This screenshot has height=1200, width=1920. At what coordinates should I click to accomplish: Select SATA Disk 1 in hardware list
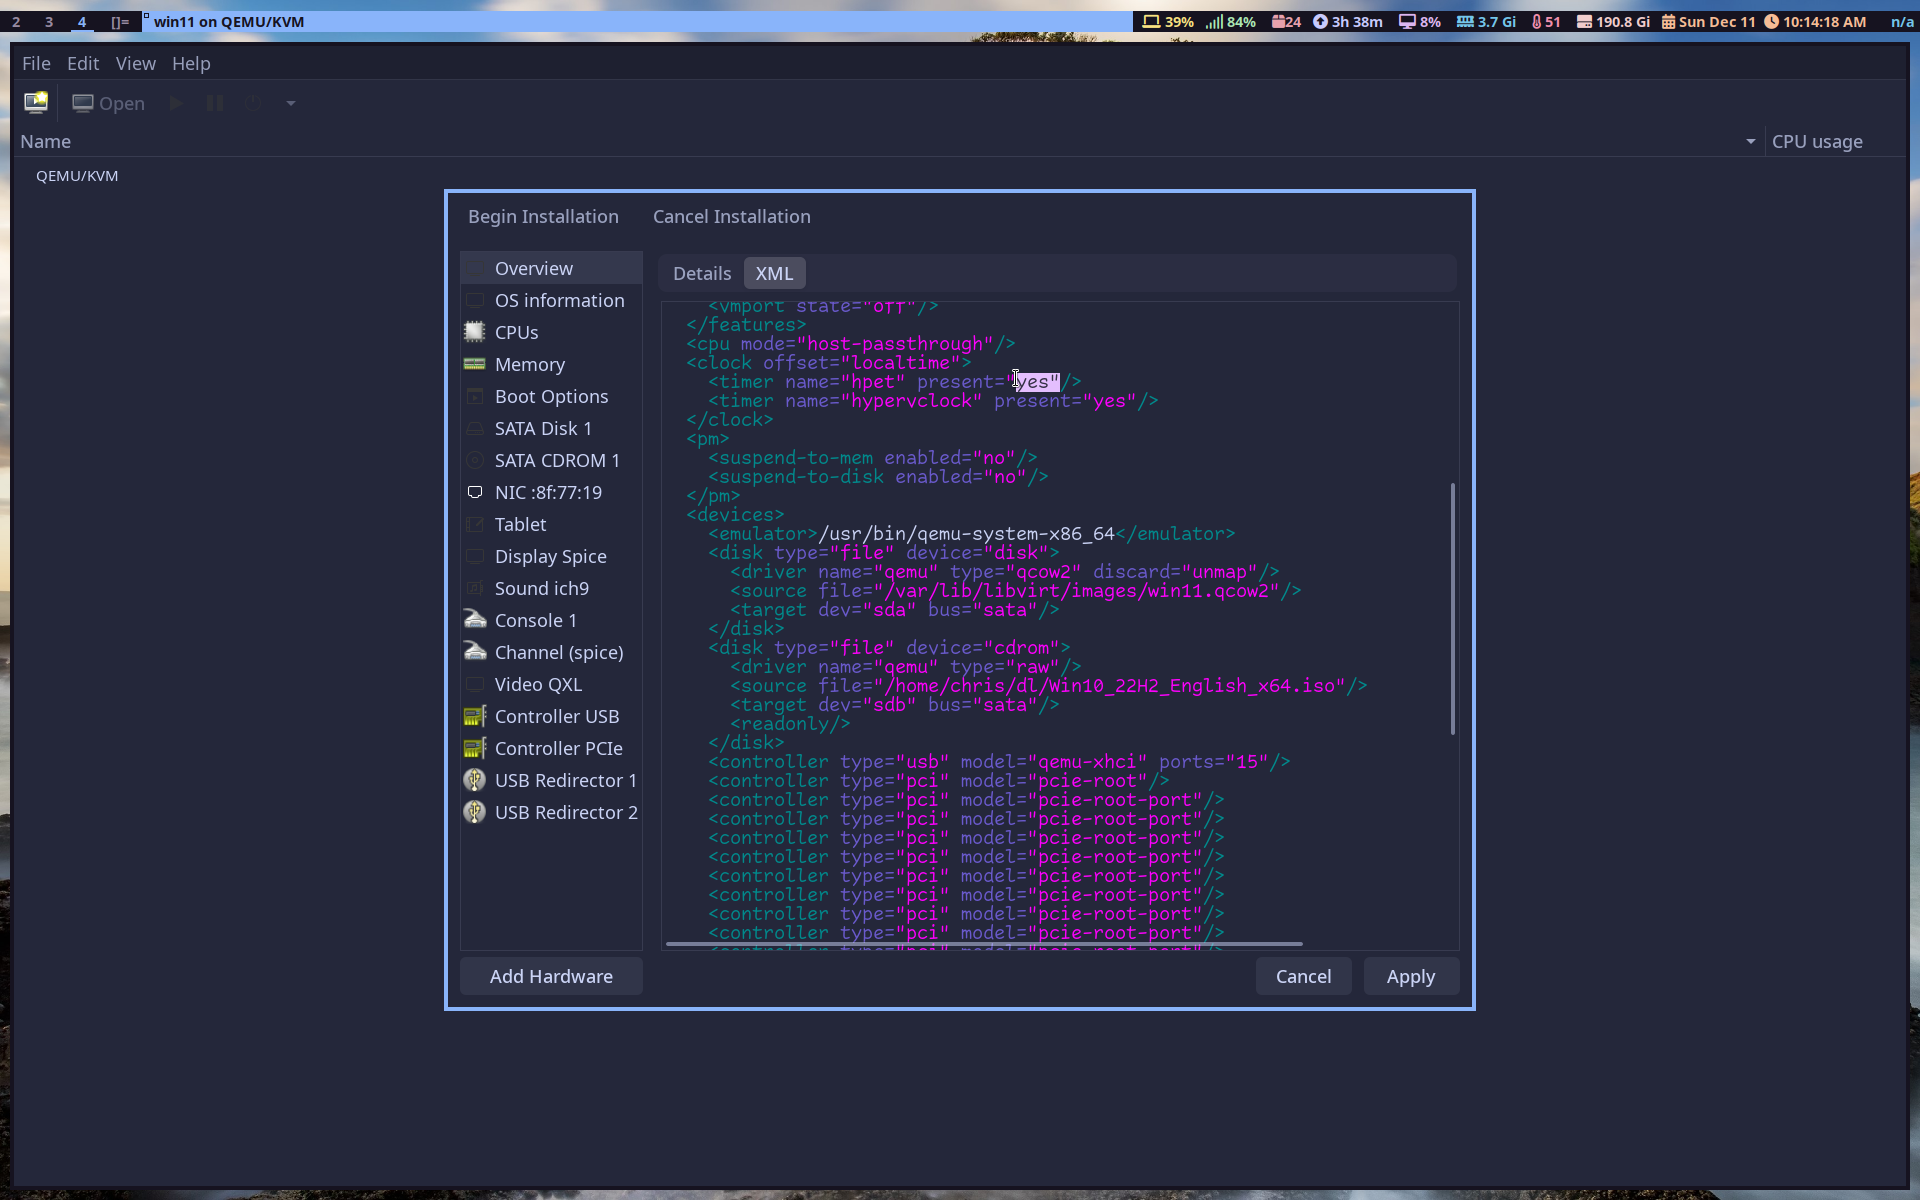(x=551, y=428)
